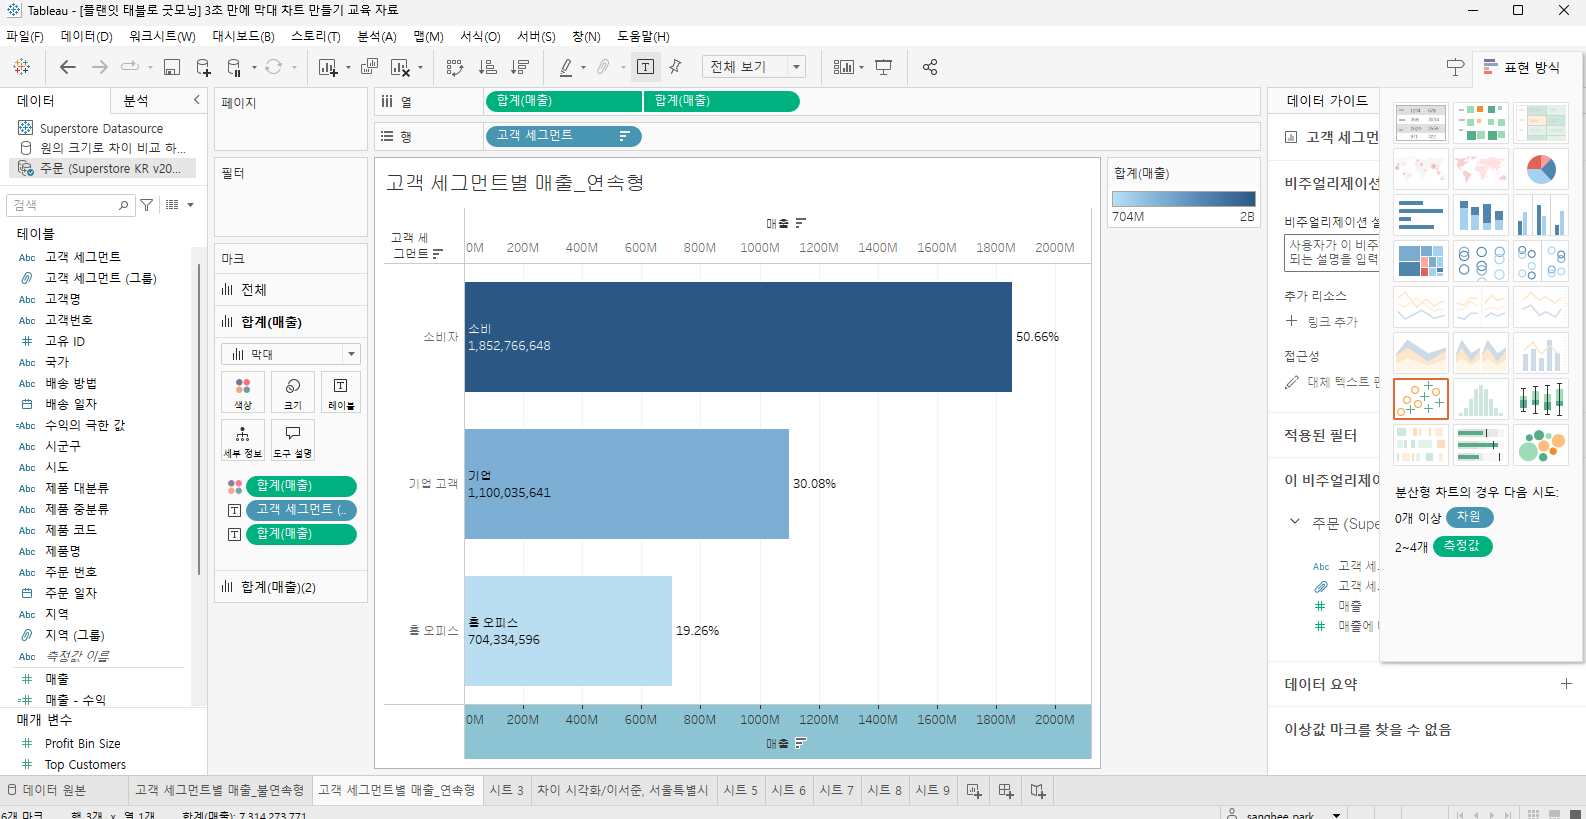Expand the 데이터 요약 plus icon
The height and width of the screenshot is (819, 1586).
tap(1566, 684)
